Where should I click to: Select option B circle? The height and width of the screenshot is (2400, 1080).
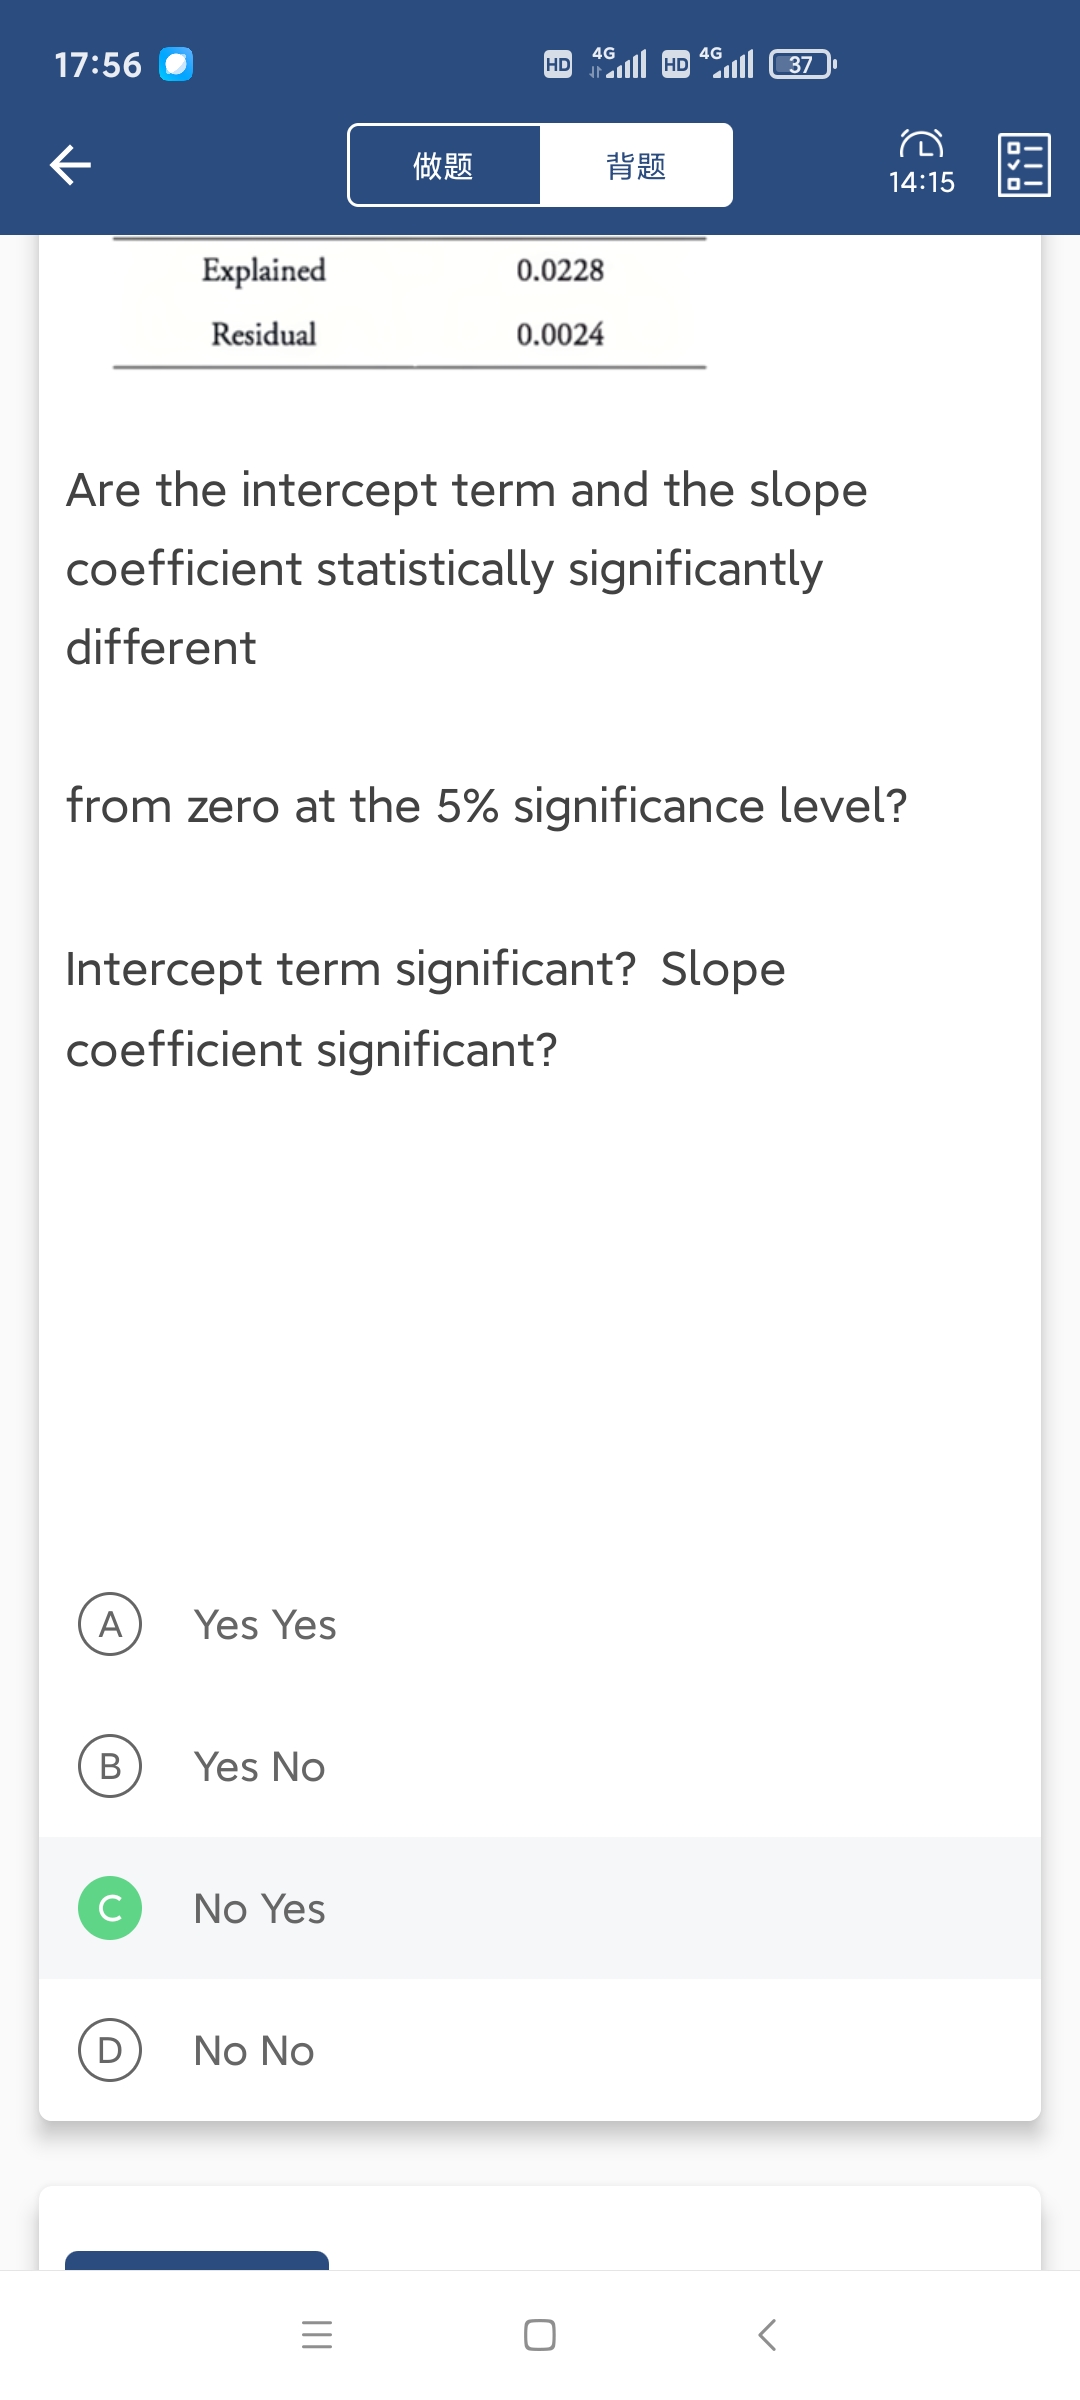(x=110, y=1766)
